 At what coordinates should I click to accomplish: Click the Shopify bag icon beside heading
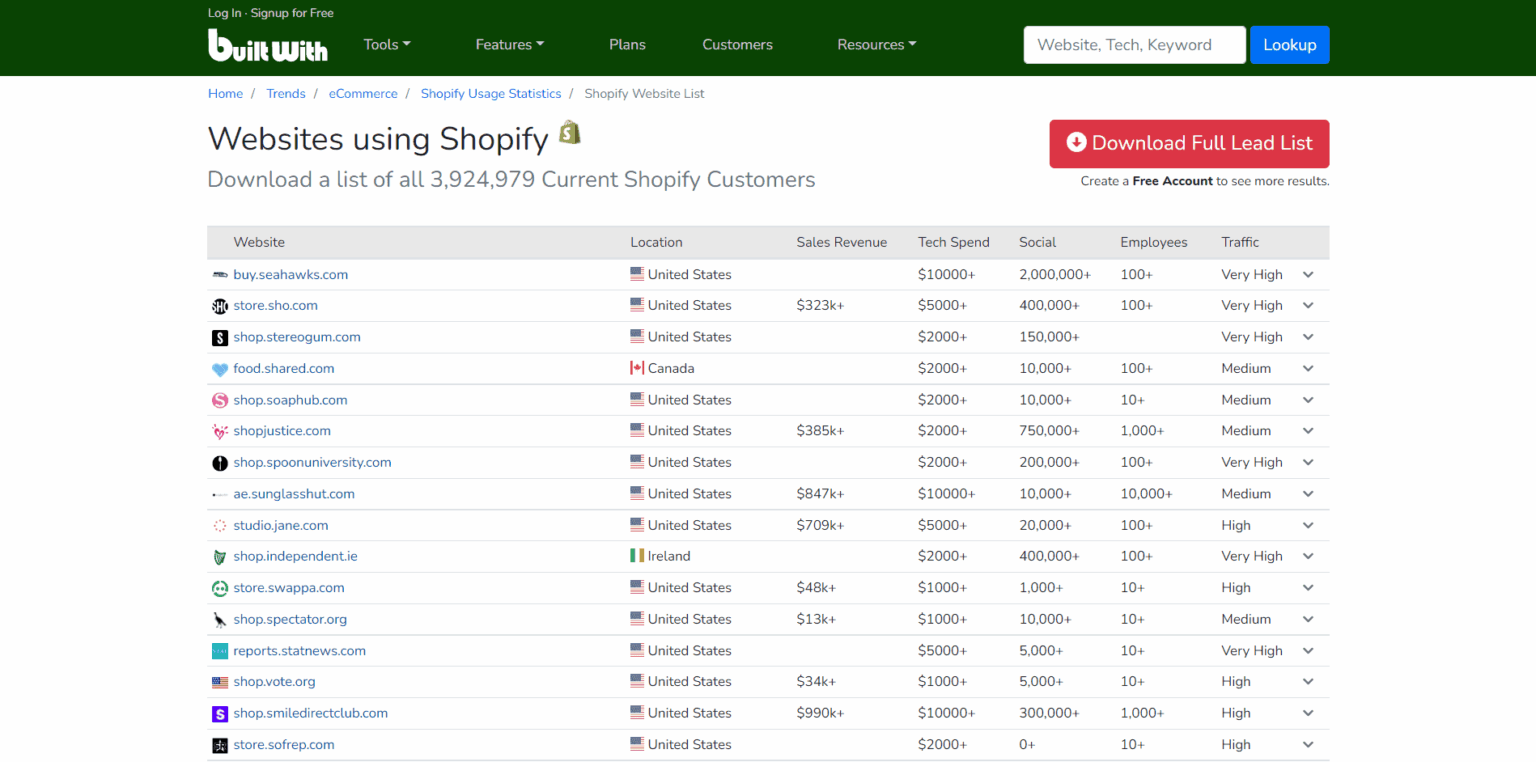569,133
